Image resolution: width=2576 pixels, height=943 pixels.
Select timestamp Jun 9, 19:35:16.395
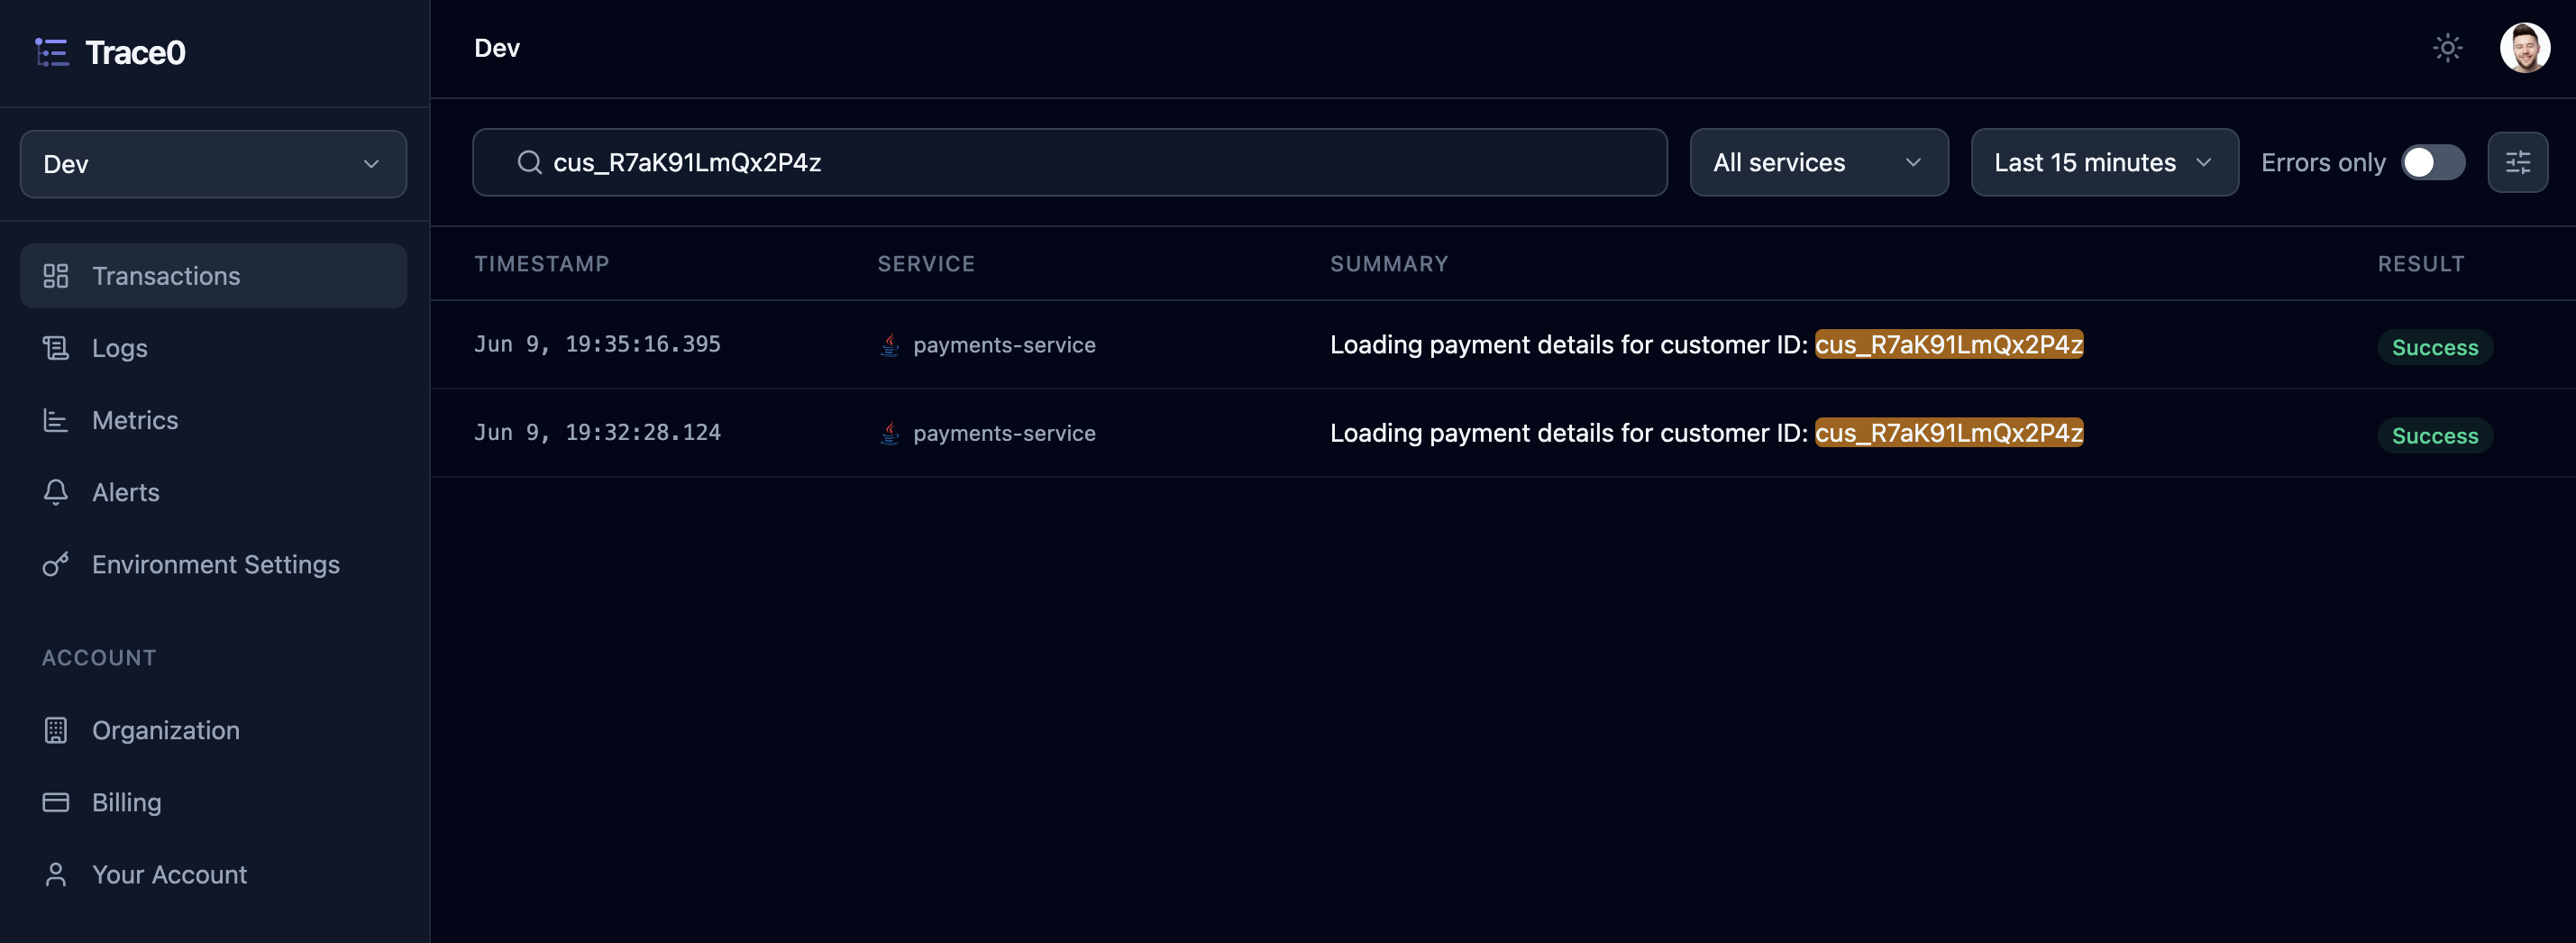point(597,344)
